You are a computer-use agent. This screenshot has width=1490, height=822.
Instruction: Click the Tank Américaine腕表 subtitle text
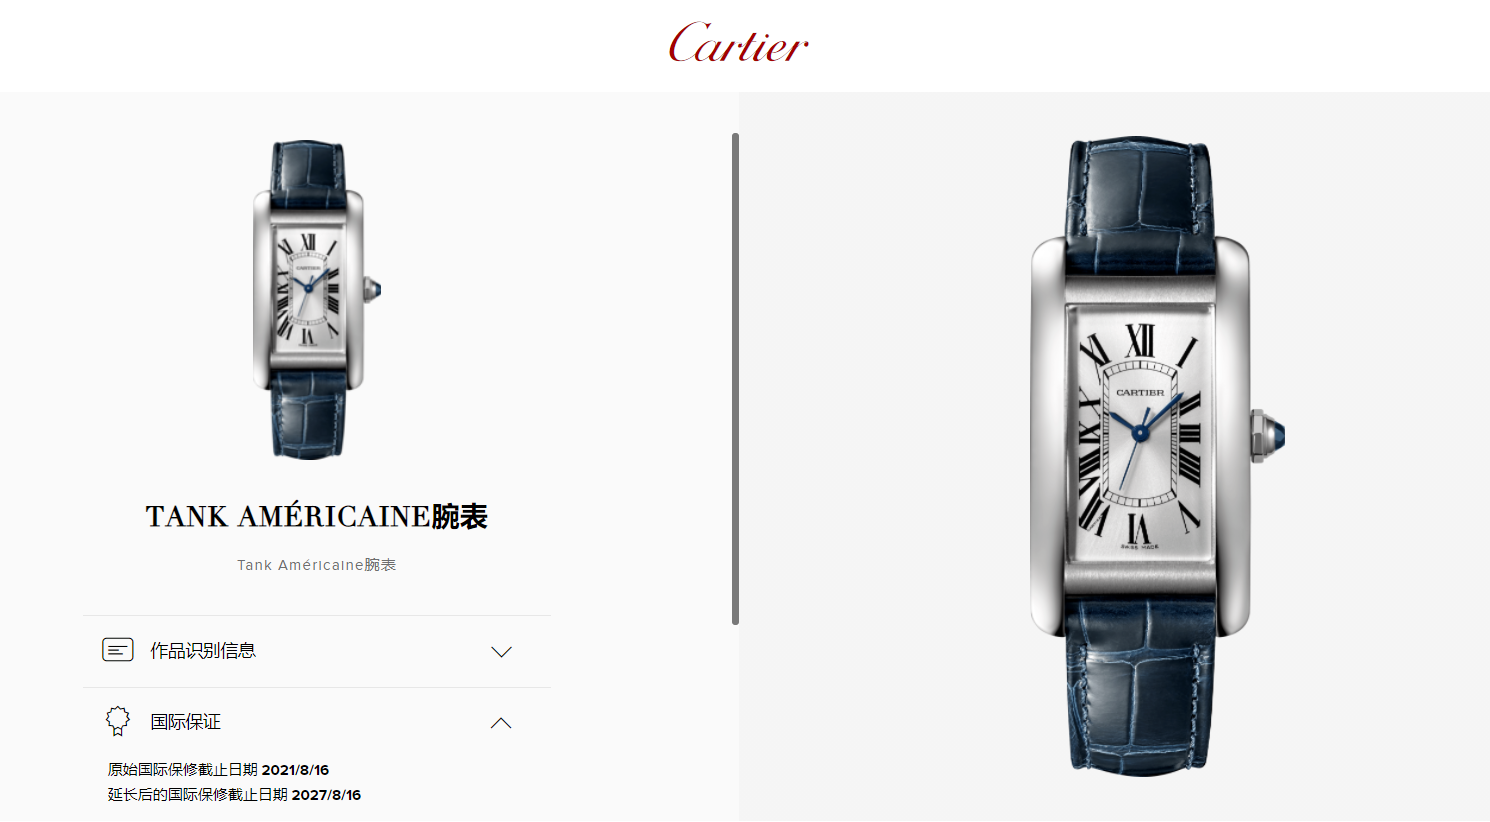coord(316,565)
